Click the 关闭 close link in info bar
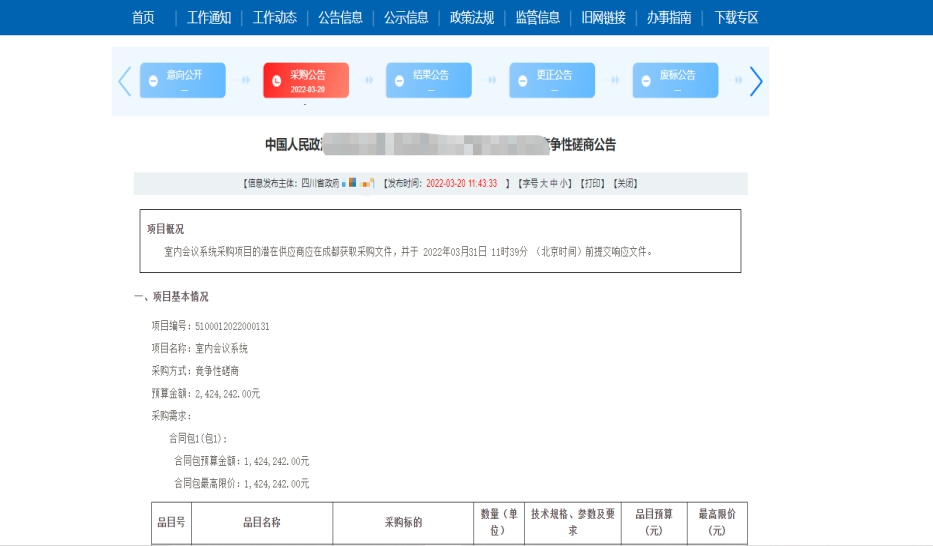 coord(625,184)
